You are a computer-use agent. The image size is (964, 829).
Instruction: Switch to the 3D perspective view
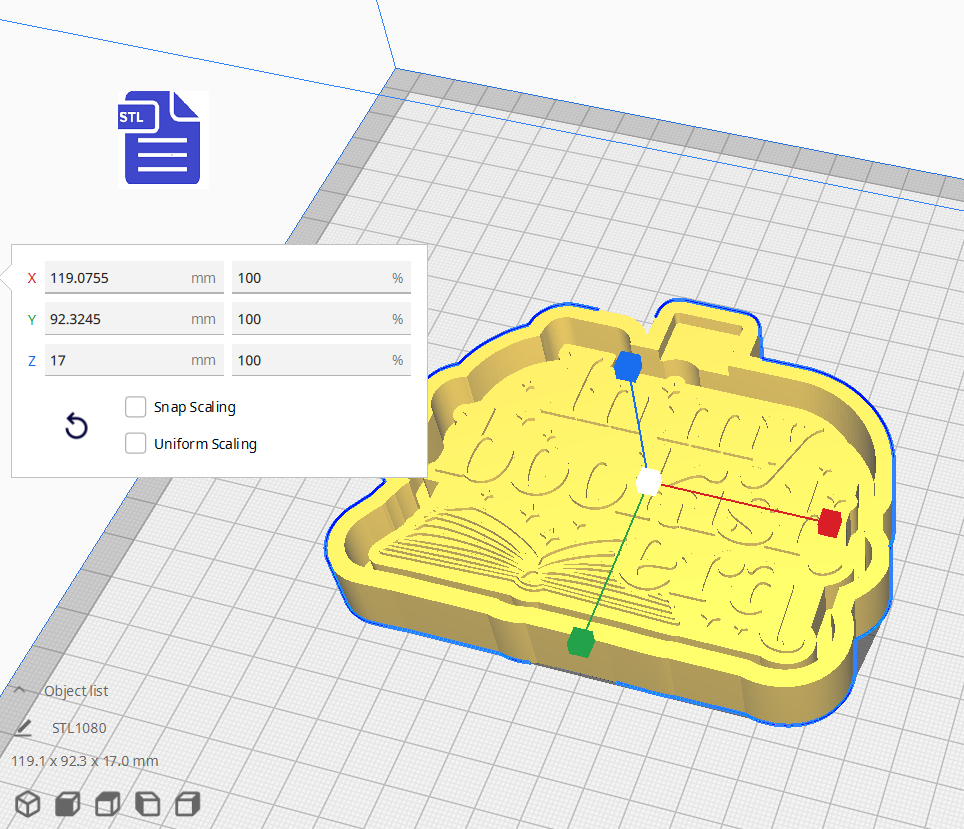(x=27, y=803)
